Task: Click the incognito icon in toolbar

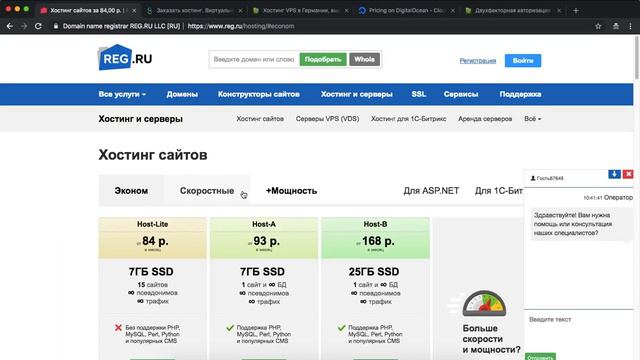Action: pos(616,26)
